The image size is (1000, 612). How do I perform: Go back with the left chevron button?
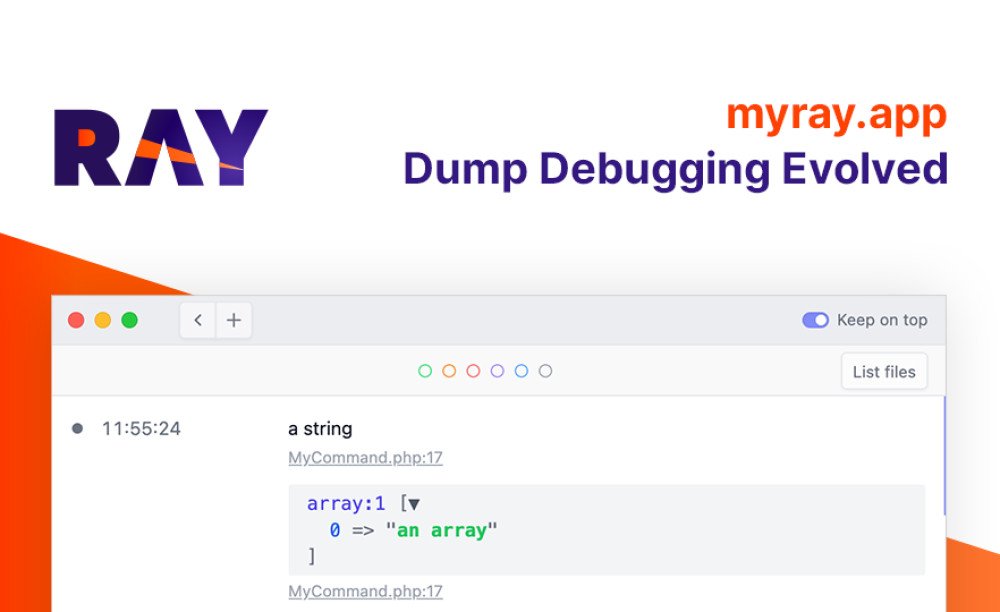[x=198, y=320]
